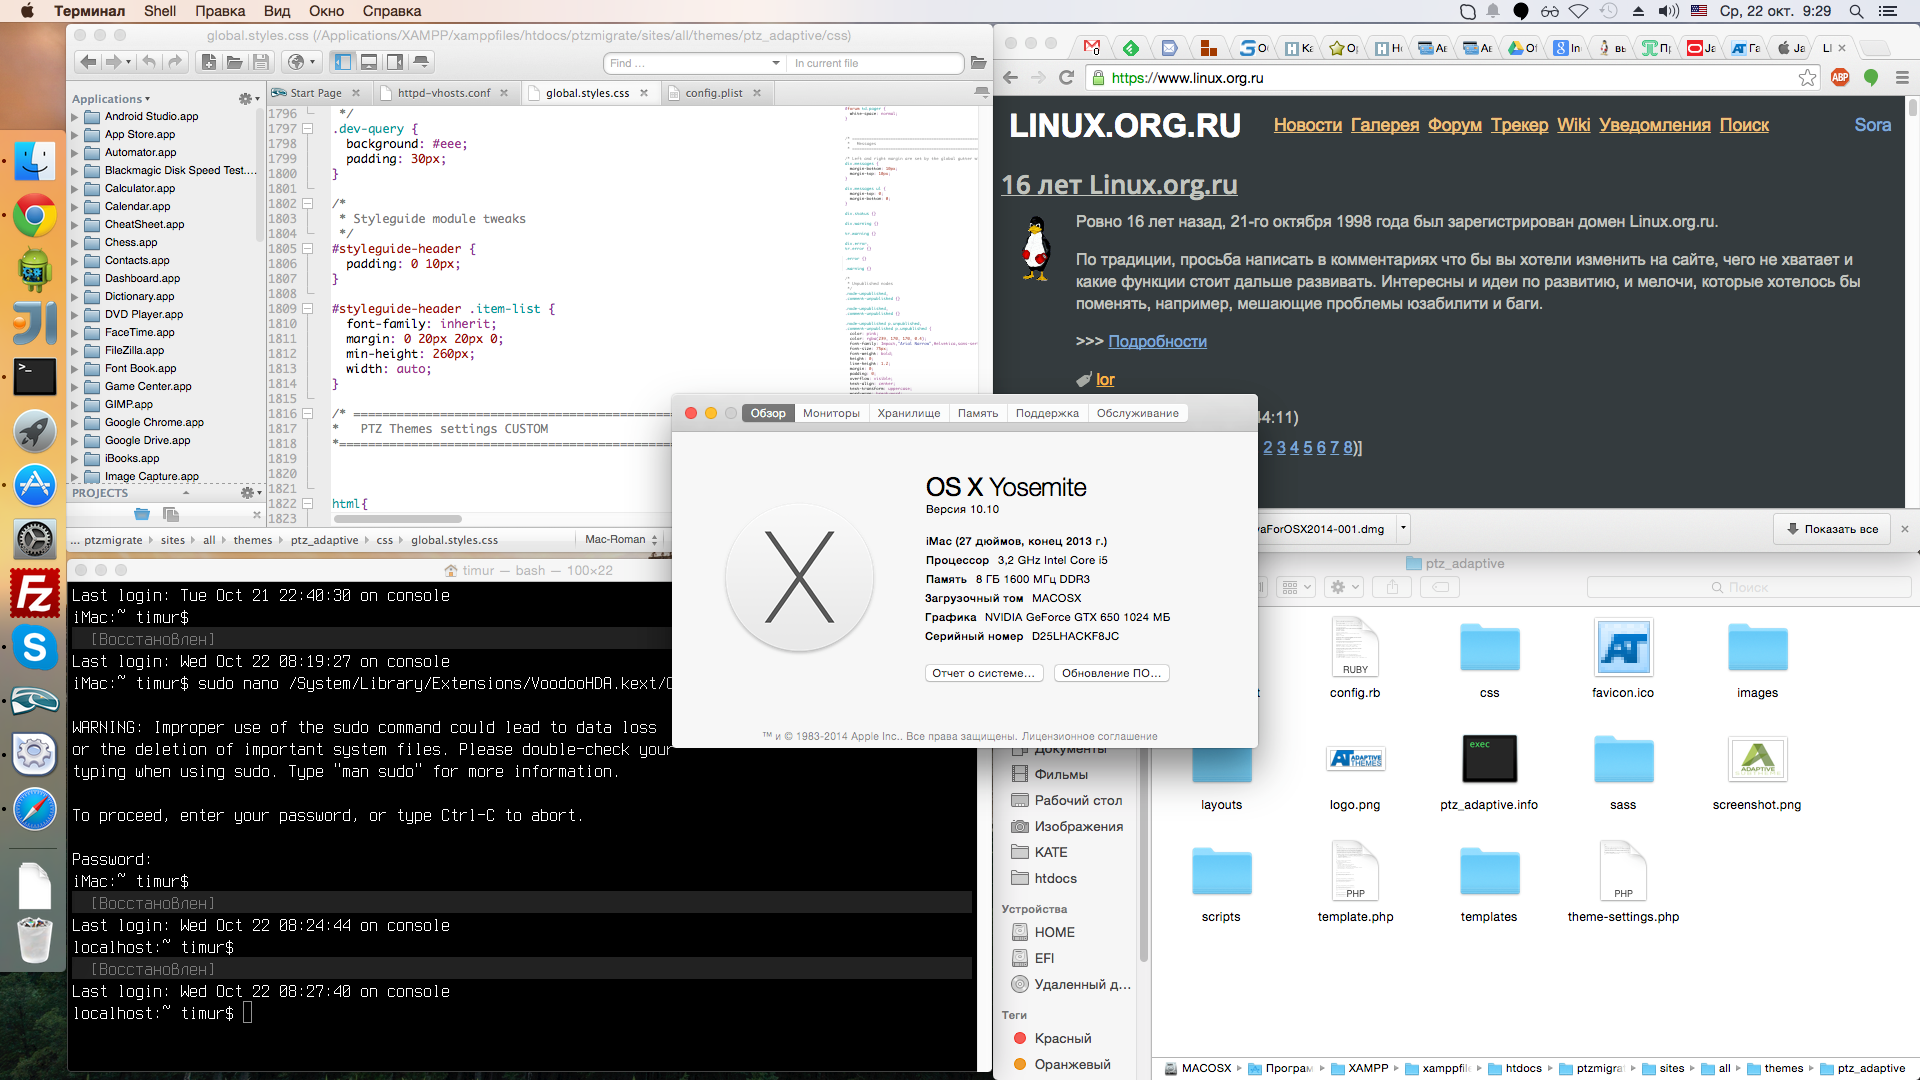Create new file in Komodo toolbar
Image resolution: width=1920 pixels, height=1080 pixels.
coord(208,62)
